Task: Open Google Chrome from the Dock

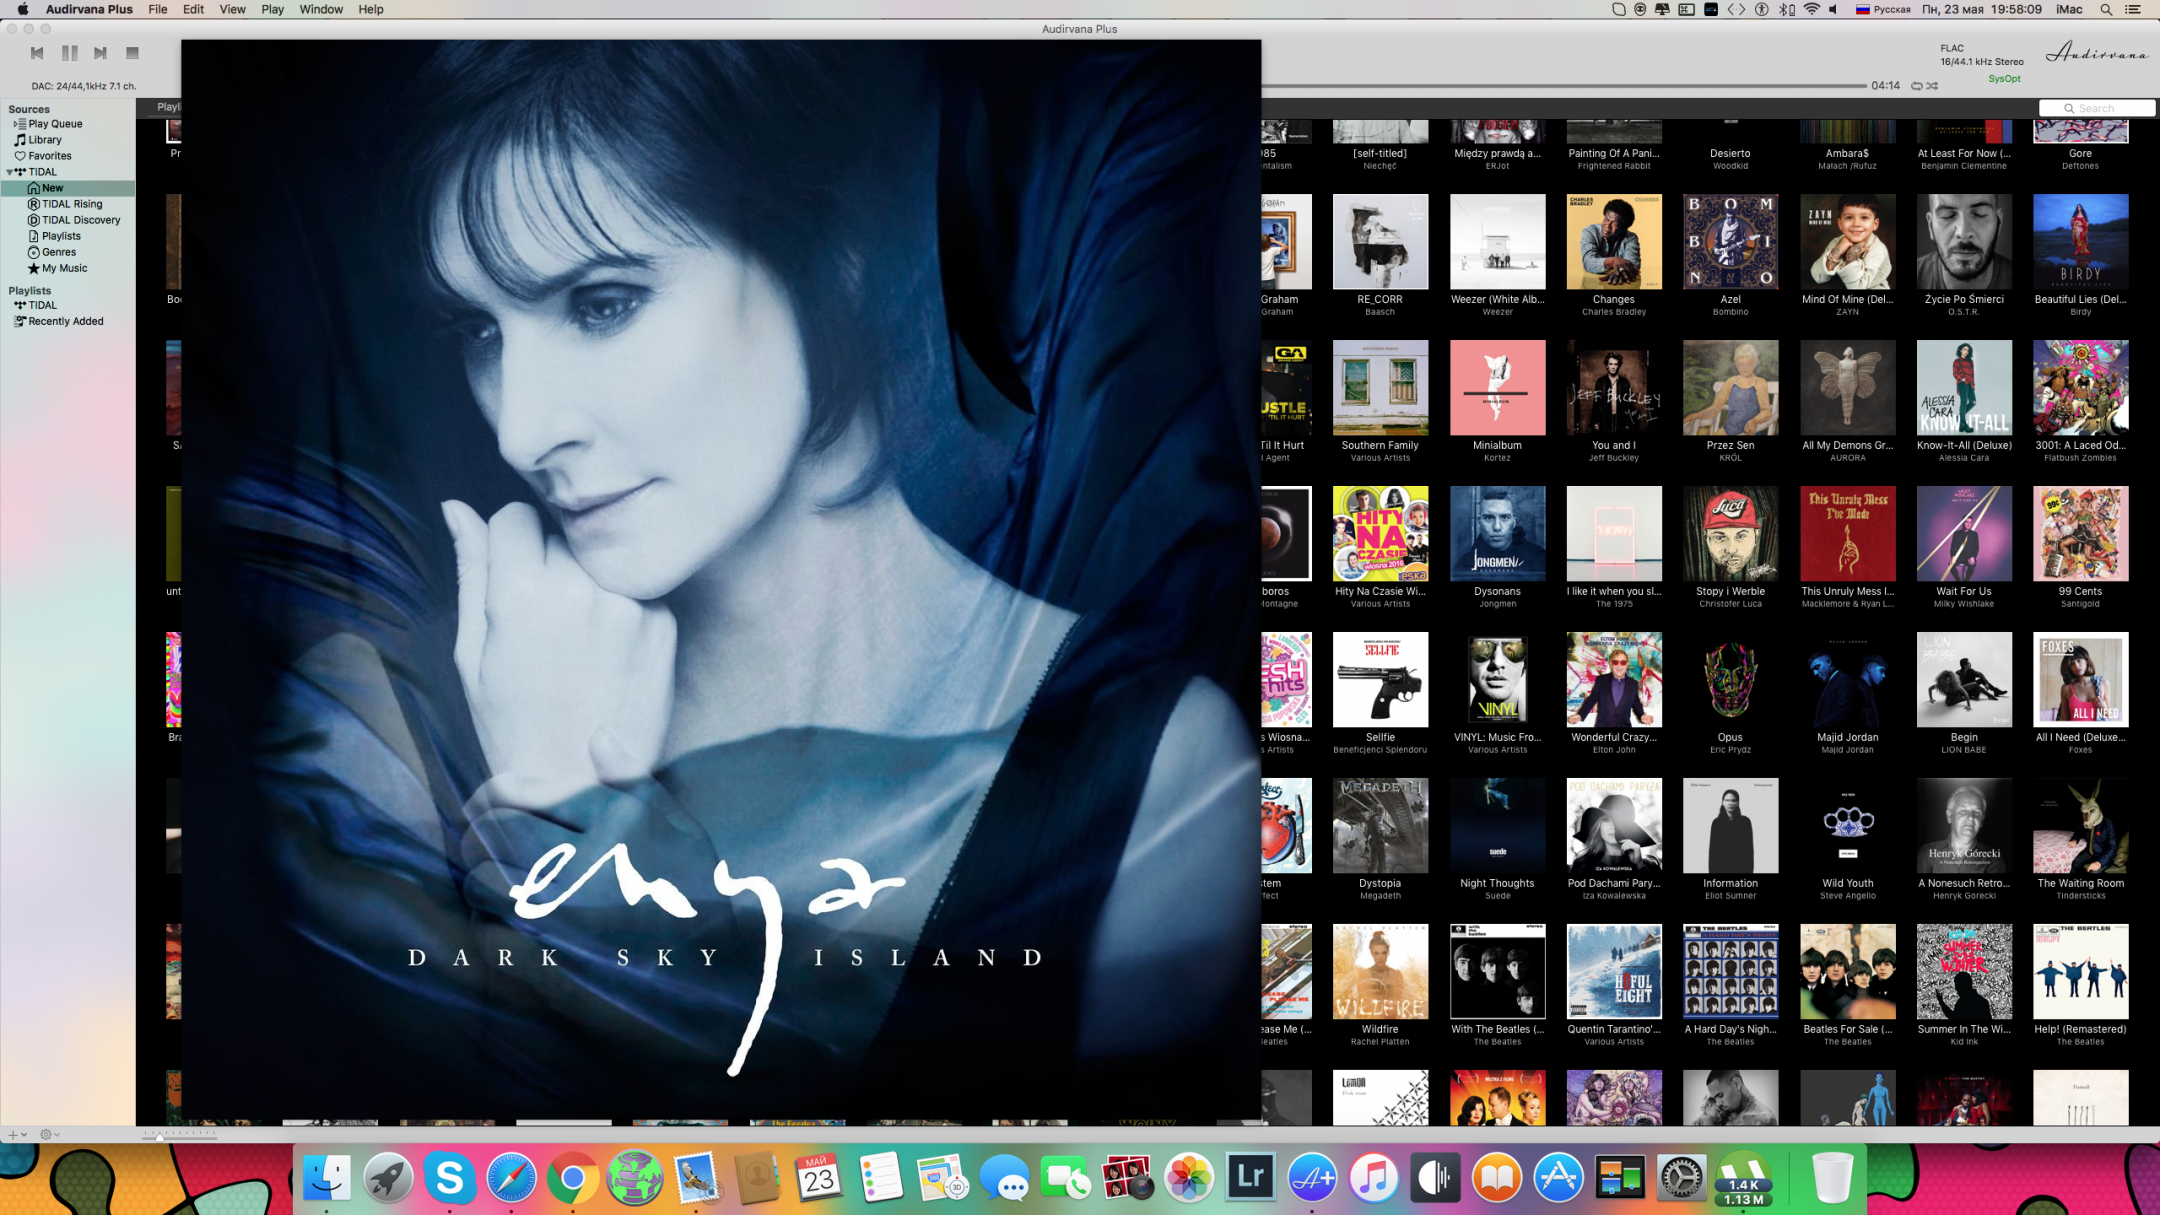Action: pos(572,1177)
